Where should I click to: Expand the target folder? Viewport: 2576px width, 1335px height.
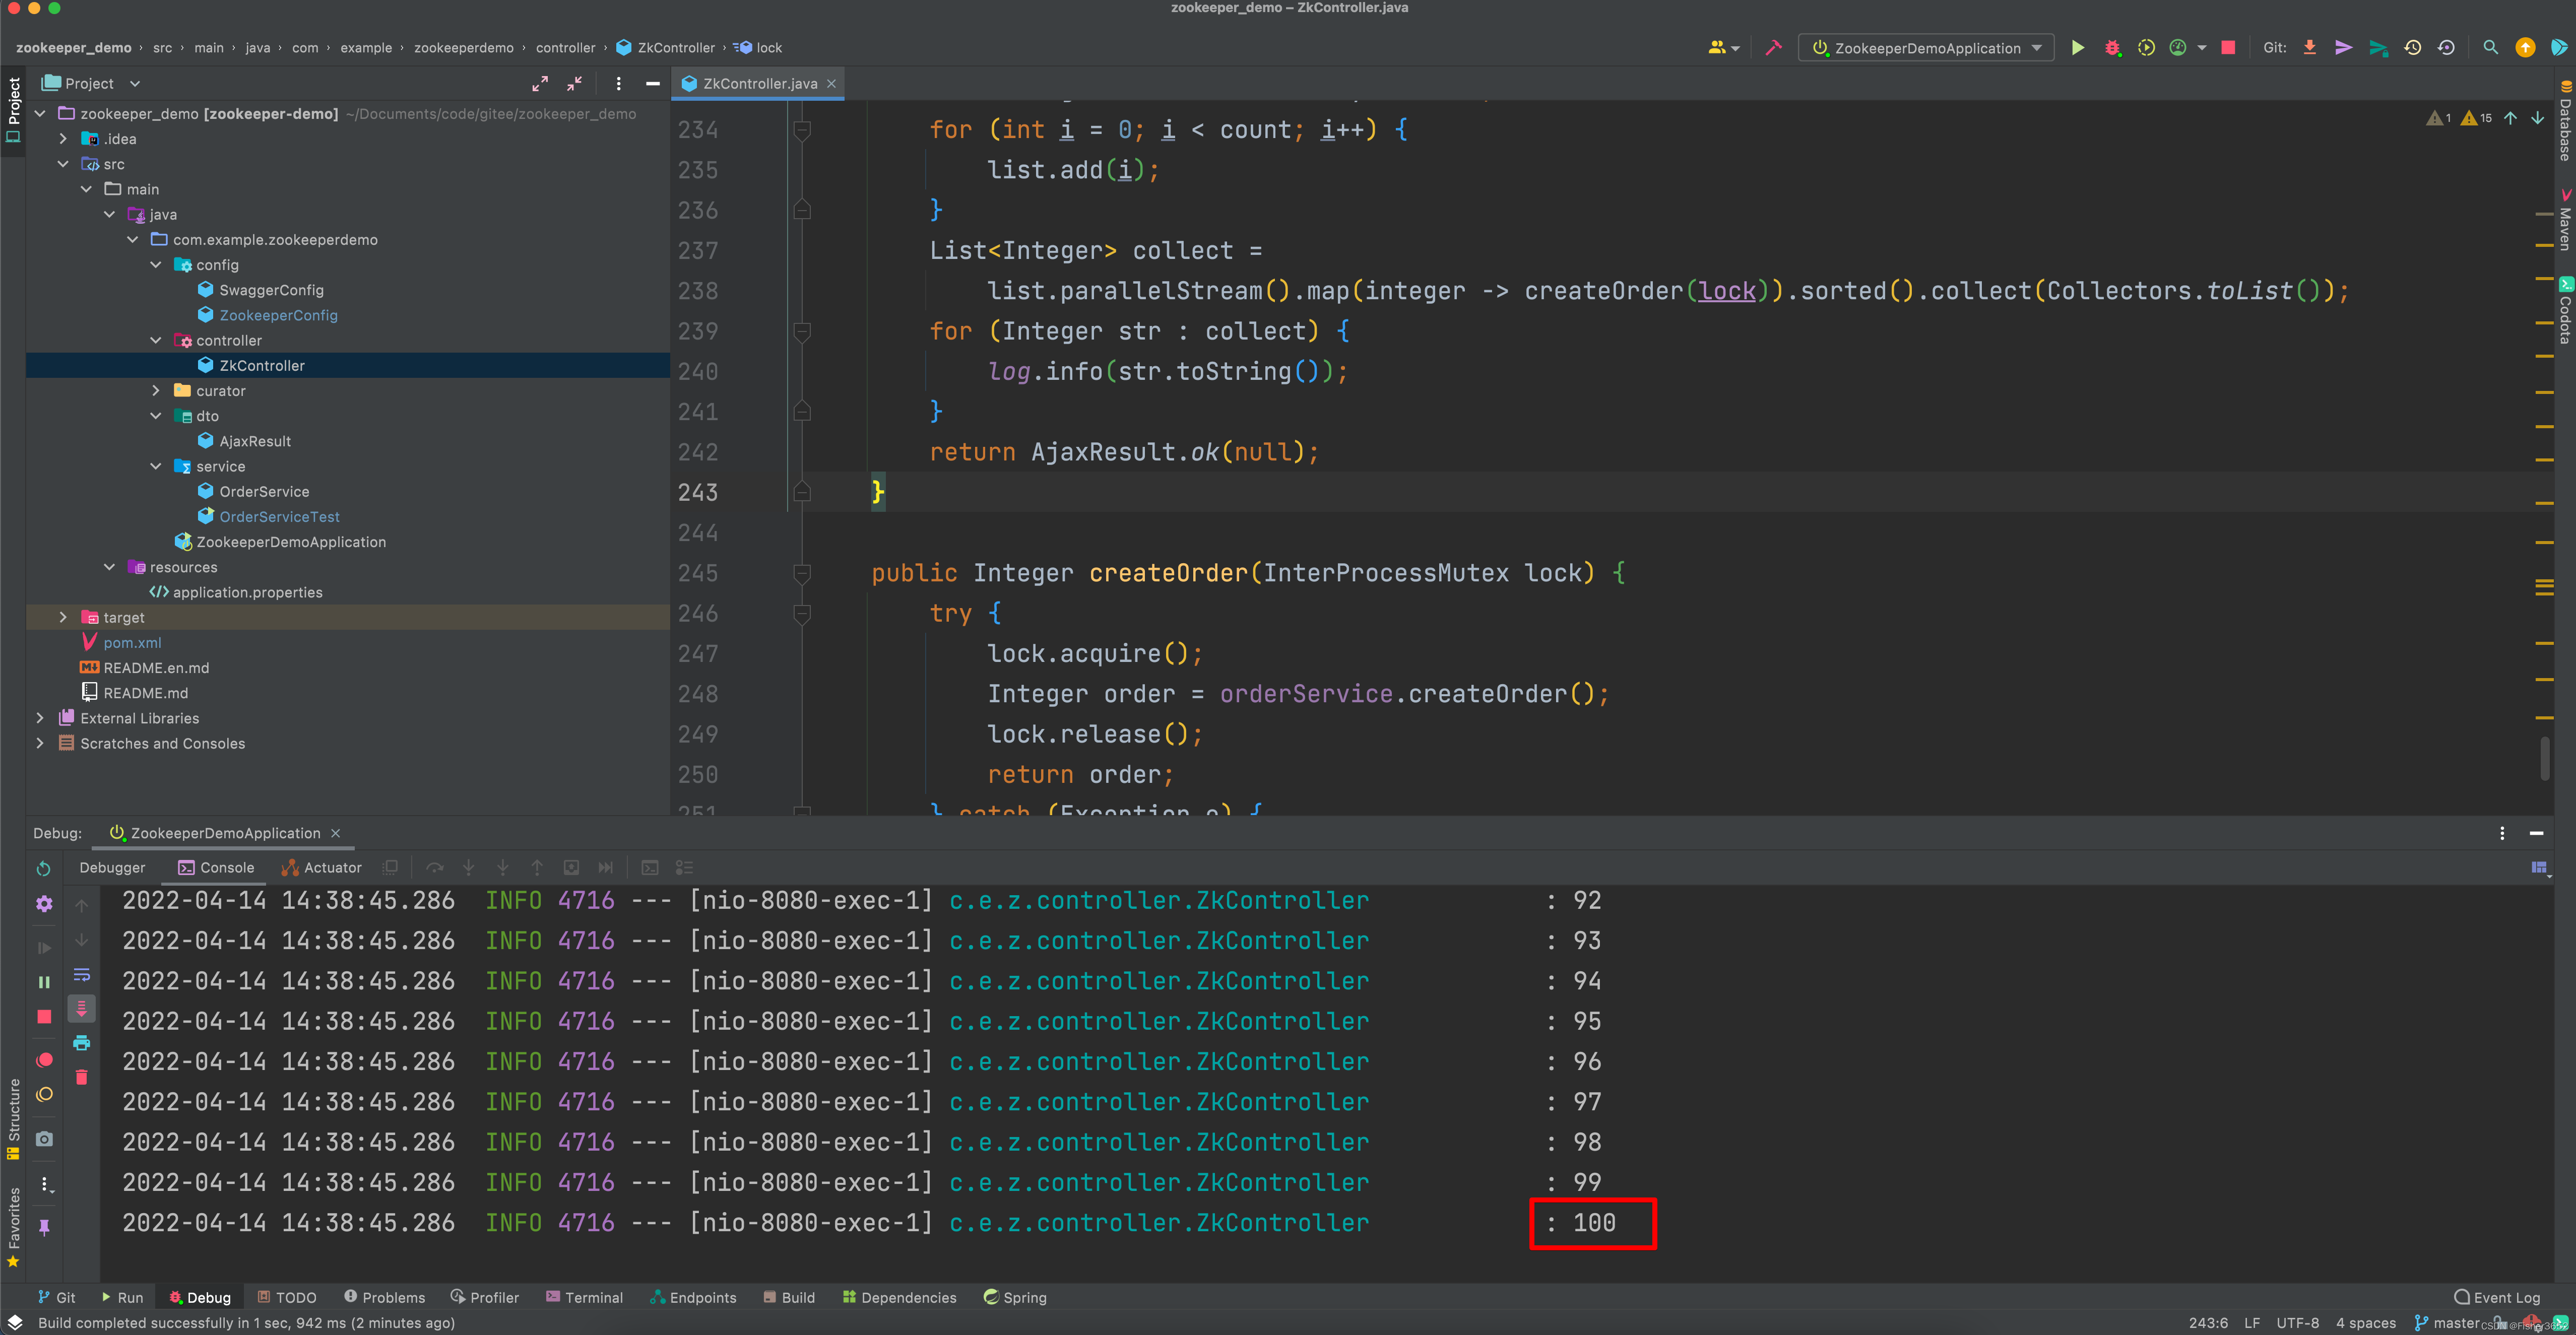click(63, 618)
